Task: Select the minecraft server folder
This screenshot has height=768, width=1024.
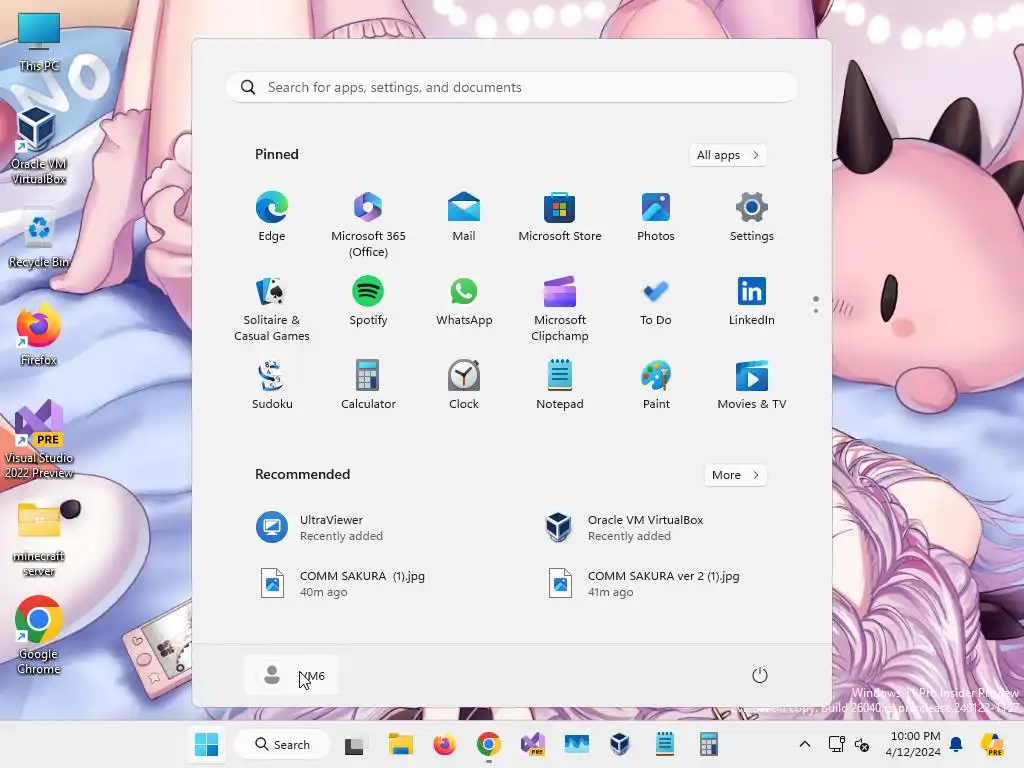Action: [39, 539]
